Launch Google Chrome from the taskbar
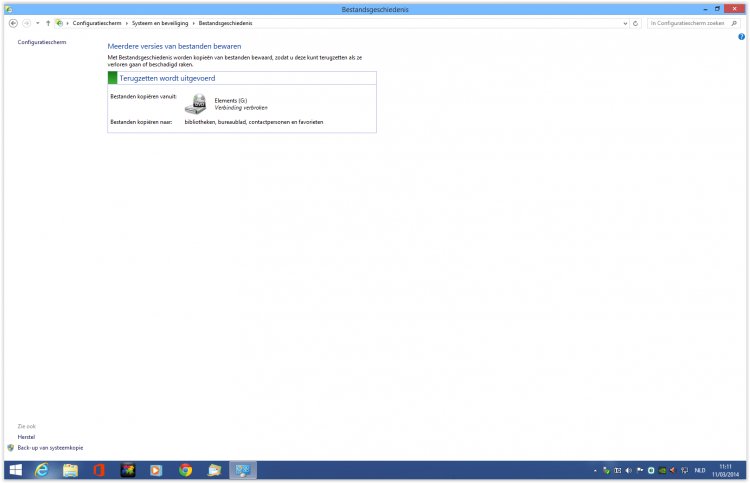Viewport: 750px width, 483px height. [x=186, y=470]
